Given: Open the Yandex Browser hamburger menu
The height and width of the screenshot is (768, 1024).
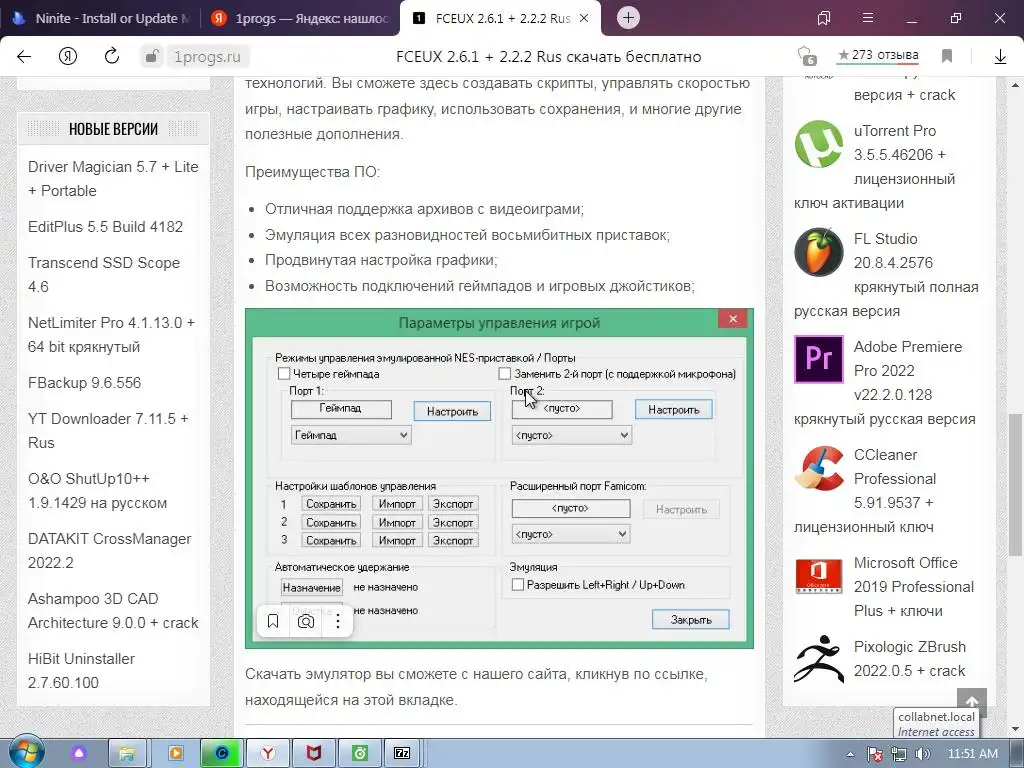Looking at the screenshot, I should 868,18.
